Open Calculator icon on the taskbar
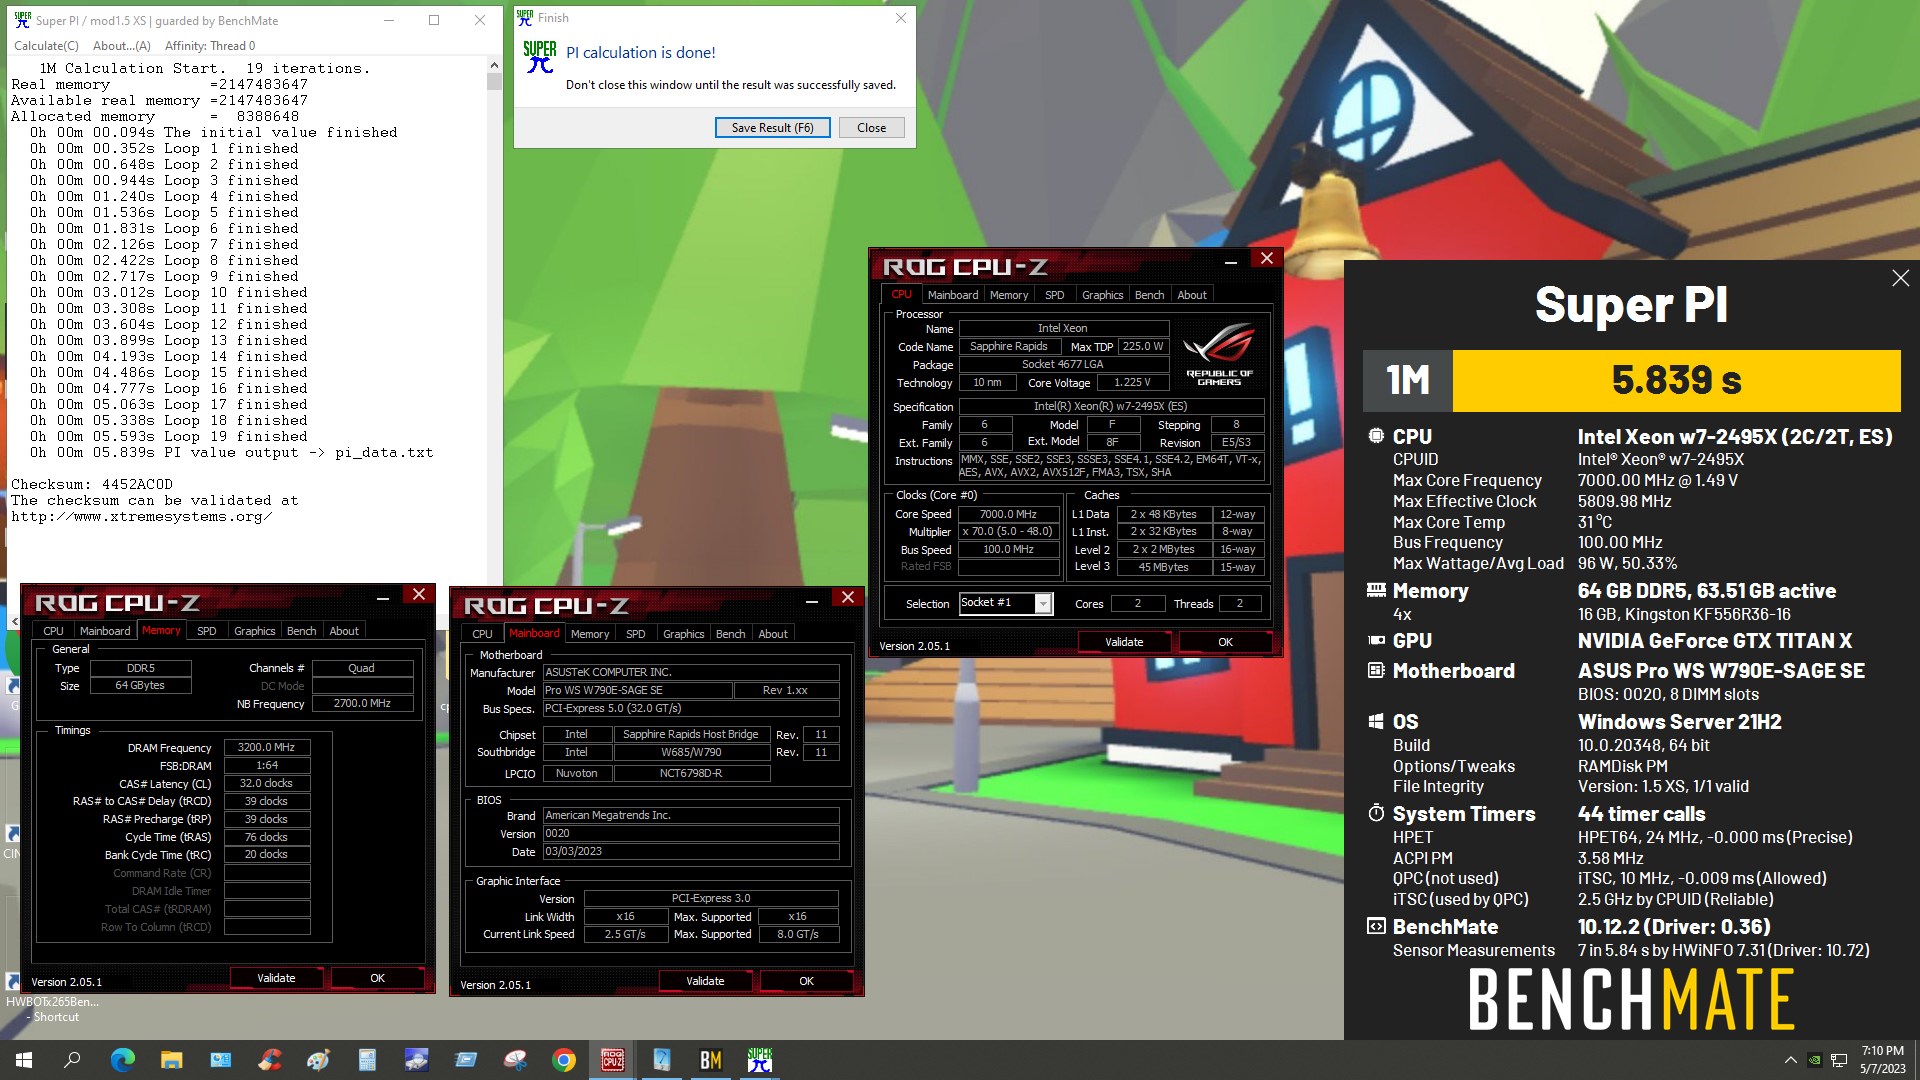This screenshot has width=1920, height=1080. tap(367, 1060)
